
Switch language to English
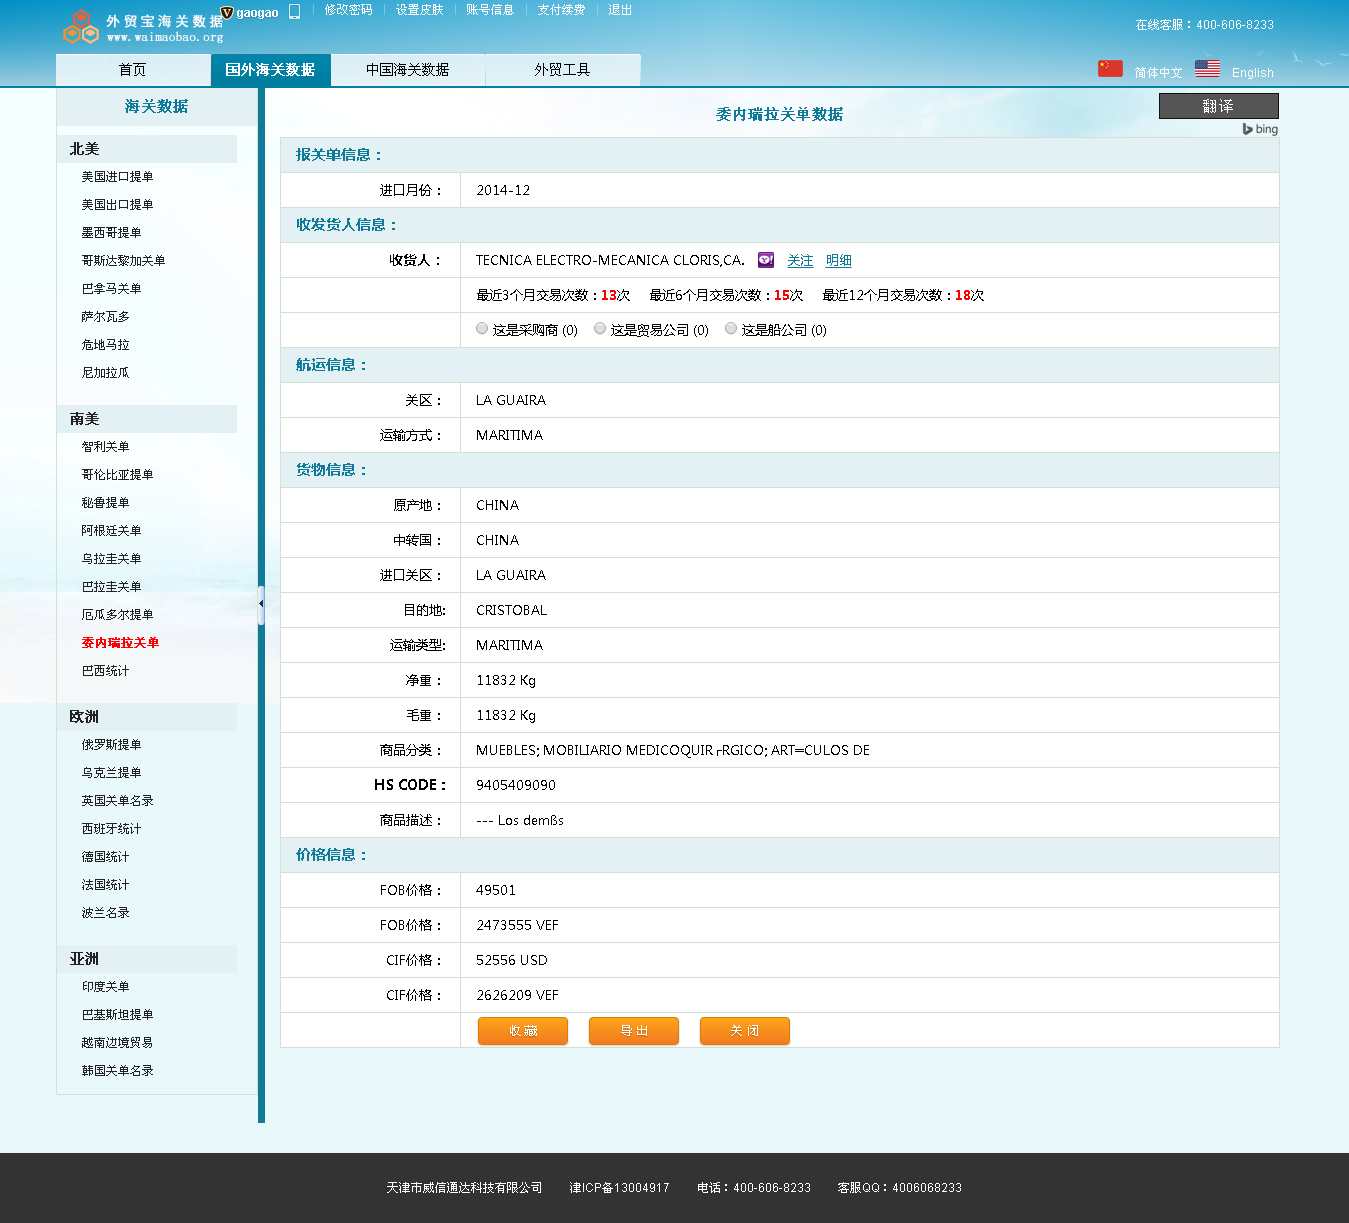pos(1253,73)
